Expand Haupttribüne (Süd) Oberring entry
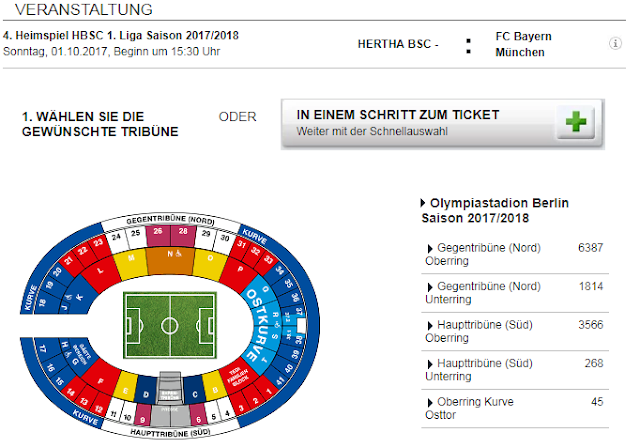 pyautogui.click(x=430, y=325)
